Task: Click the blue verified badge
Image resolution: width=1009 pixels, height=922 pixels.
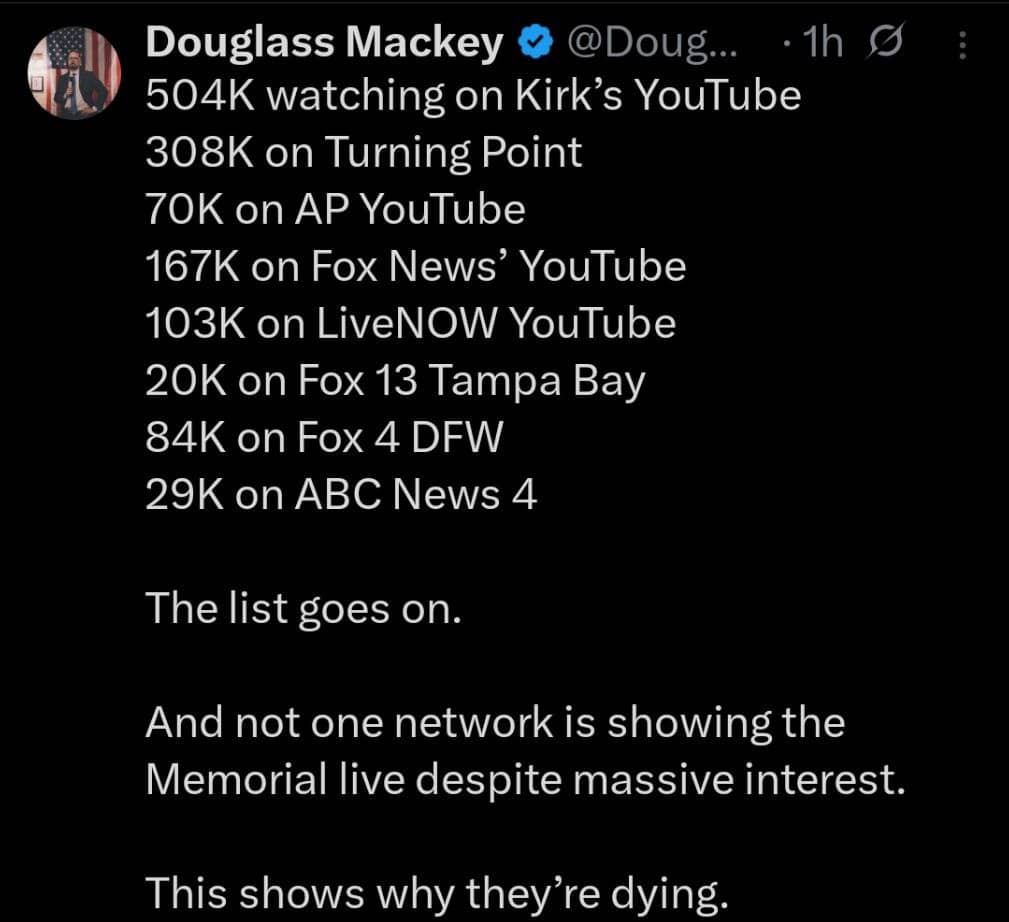Action: pyautogui.click(x=535, y=42)
